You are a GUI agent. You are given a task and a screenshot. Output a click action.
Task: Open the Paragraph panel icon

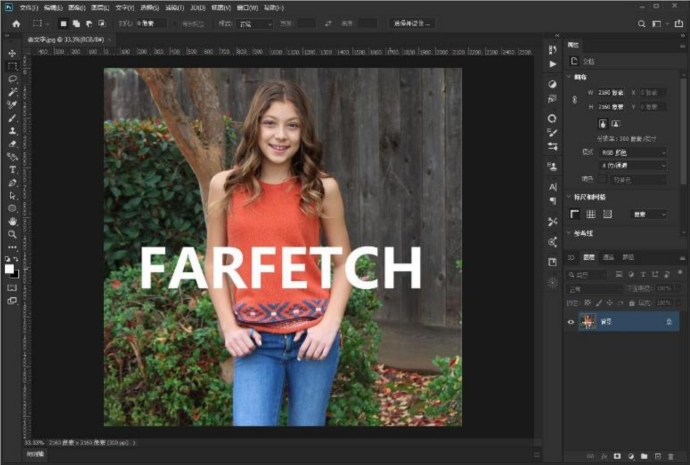pos(553,201)
